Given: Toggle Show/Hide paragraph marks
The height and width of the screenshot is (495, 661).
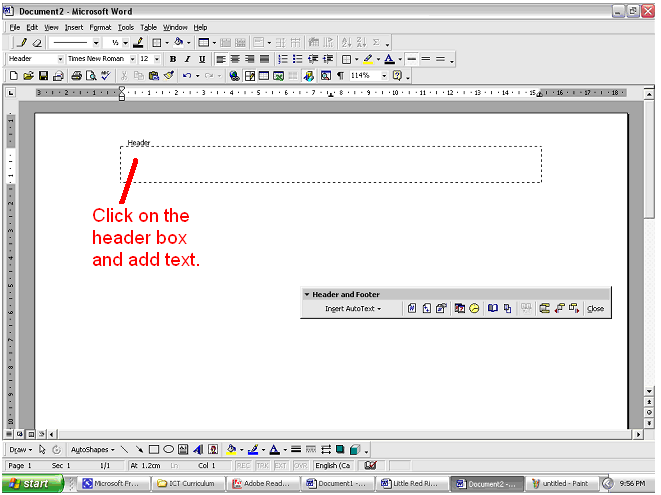Looking at the screenshot, I should pos(341,76).
